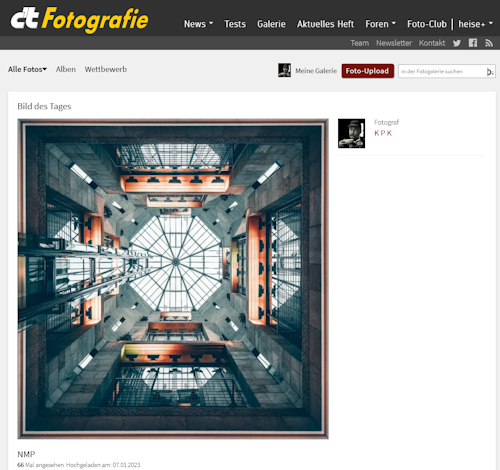Image resolution: width=500 pixels, height=470 pixels.
Task: Open the Newsletter link
Action: pos(394,43)
